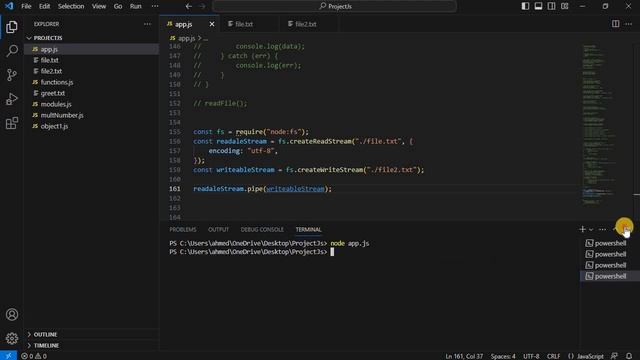Open the Edit menu
Viewport: 640px width, 360px height.
(44, 6)
